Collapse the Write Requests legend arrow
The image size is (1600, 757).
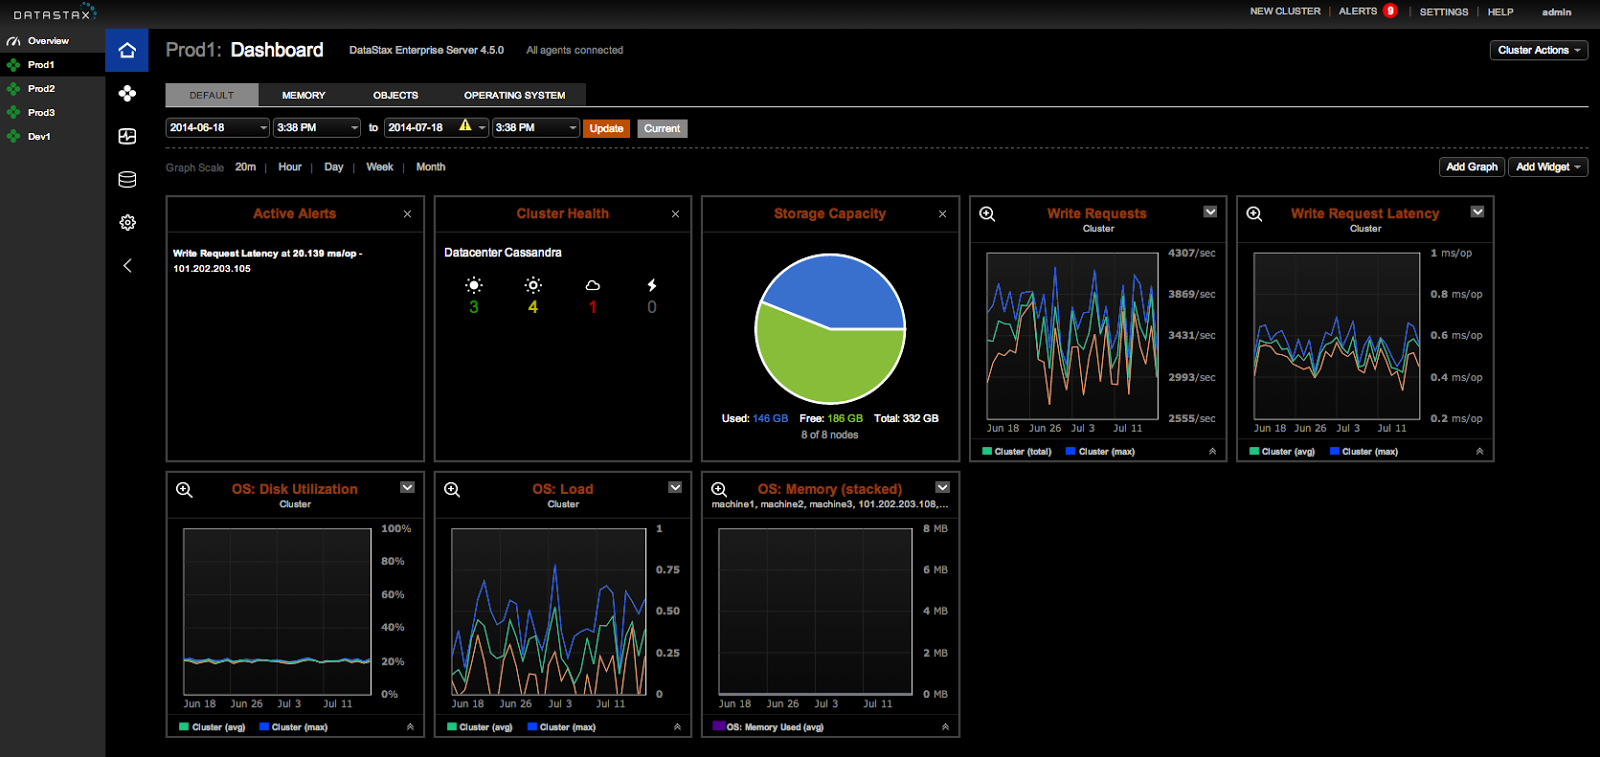point(1212,451)
